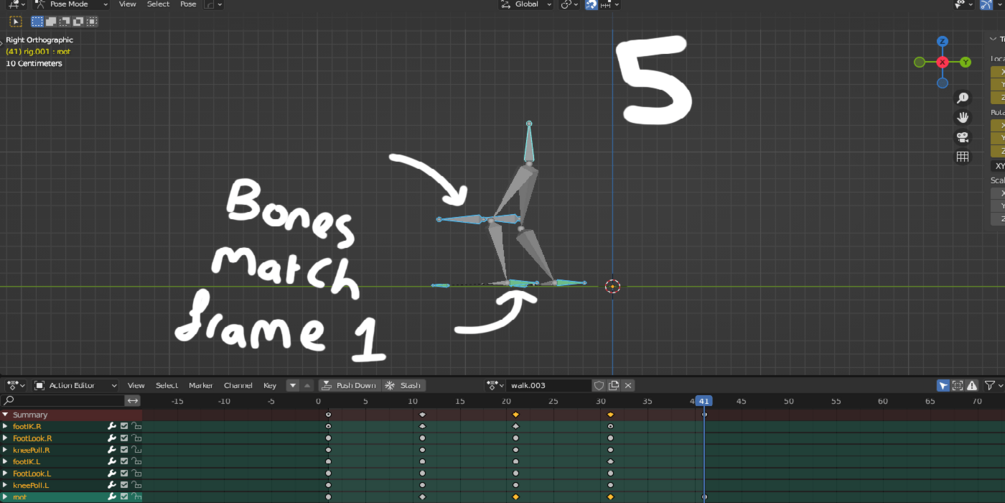
Task: Click the Stash button
Action: click(404, 385)
